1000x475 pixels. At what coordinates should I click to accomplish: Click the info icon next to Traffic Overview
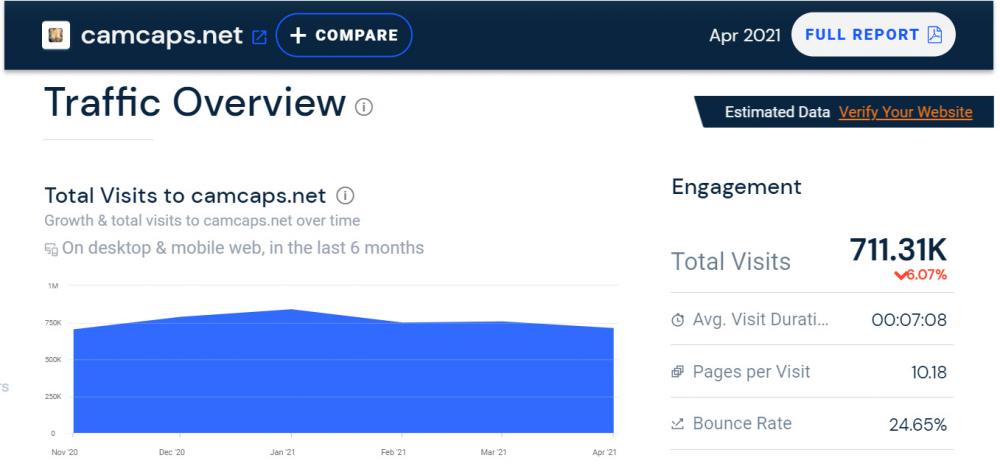point(364,106)
